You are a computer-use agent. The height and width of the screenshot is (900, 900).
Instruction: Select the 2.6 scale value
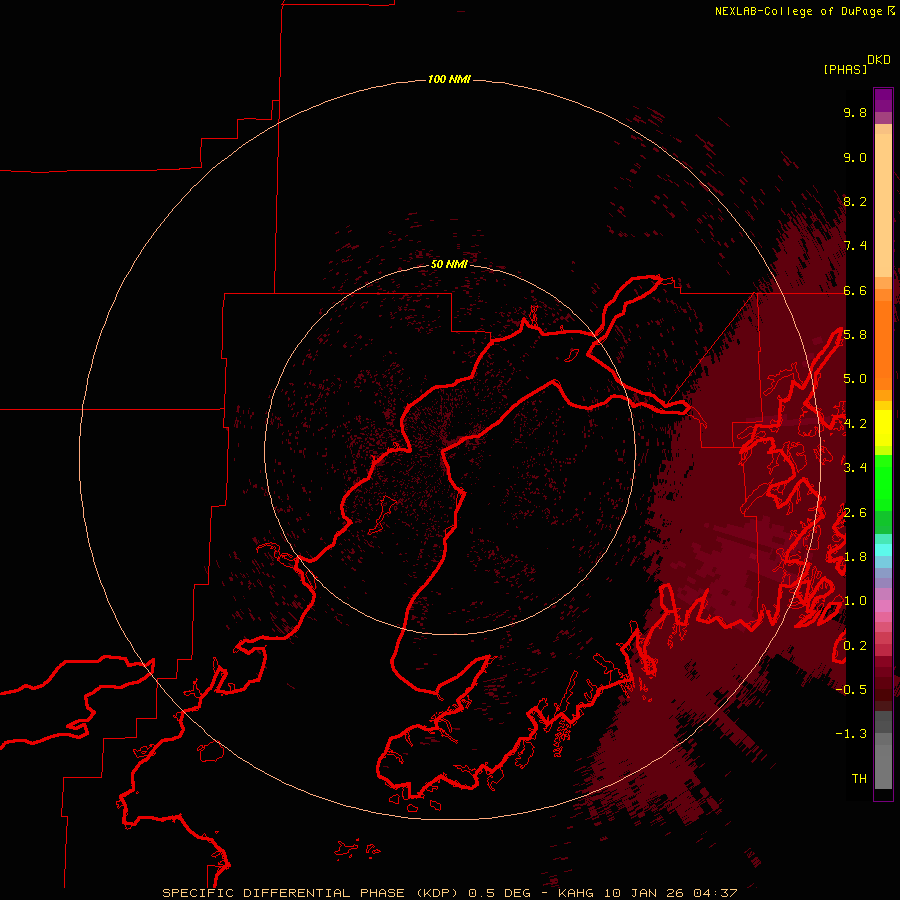click(x=855, y=513)
